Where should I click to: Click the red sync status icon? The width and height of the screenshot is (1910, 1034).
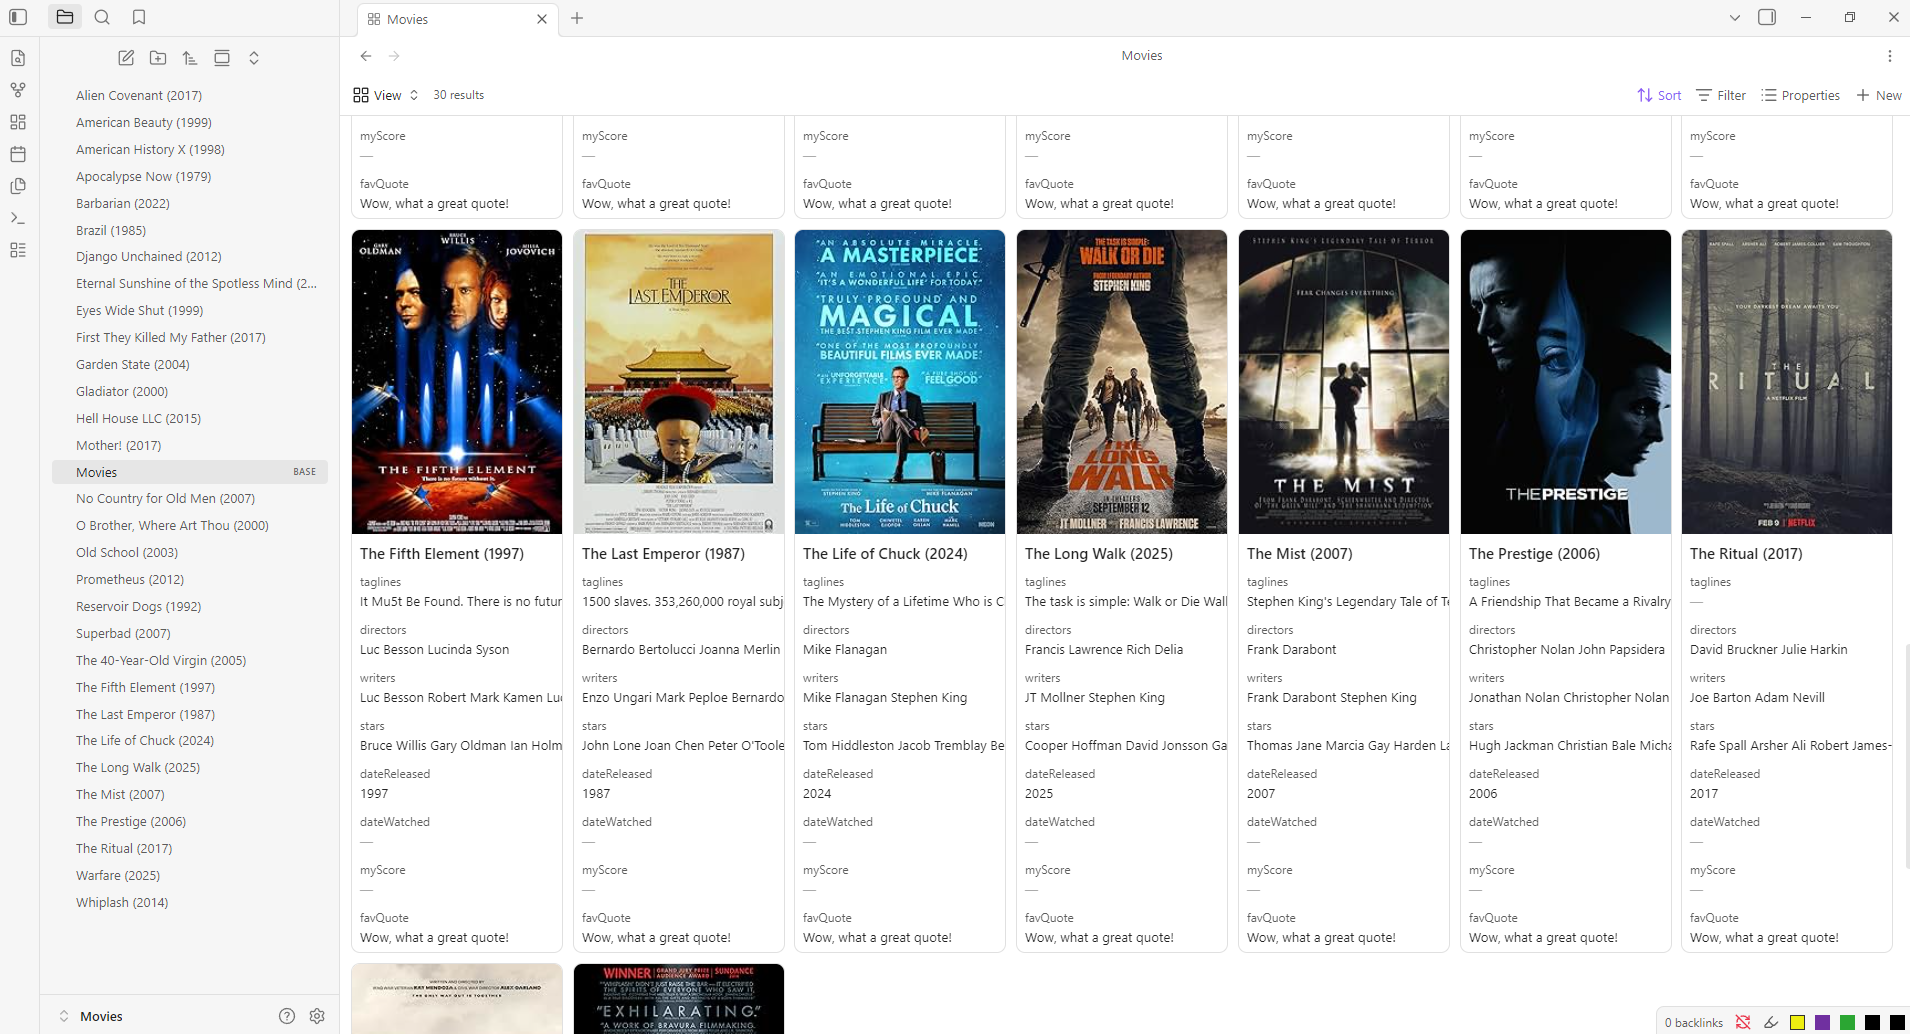point(1743,1022)
